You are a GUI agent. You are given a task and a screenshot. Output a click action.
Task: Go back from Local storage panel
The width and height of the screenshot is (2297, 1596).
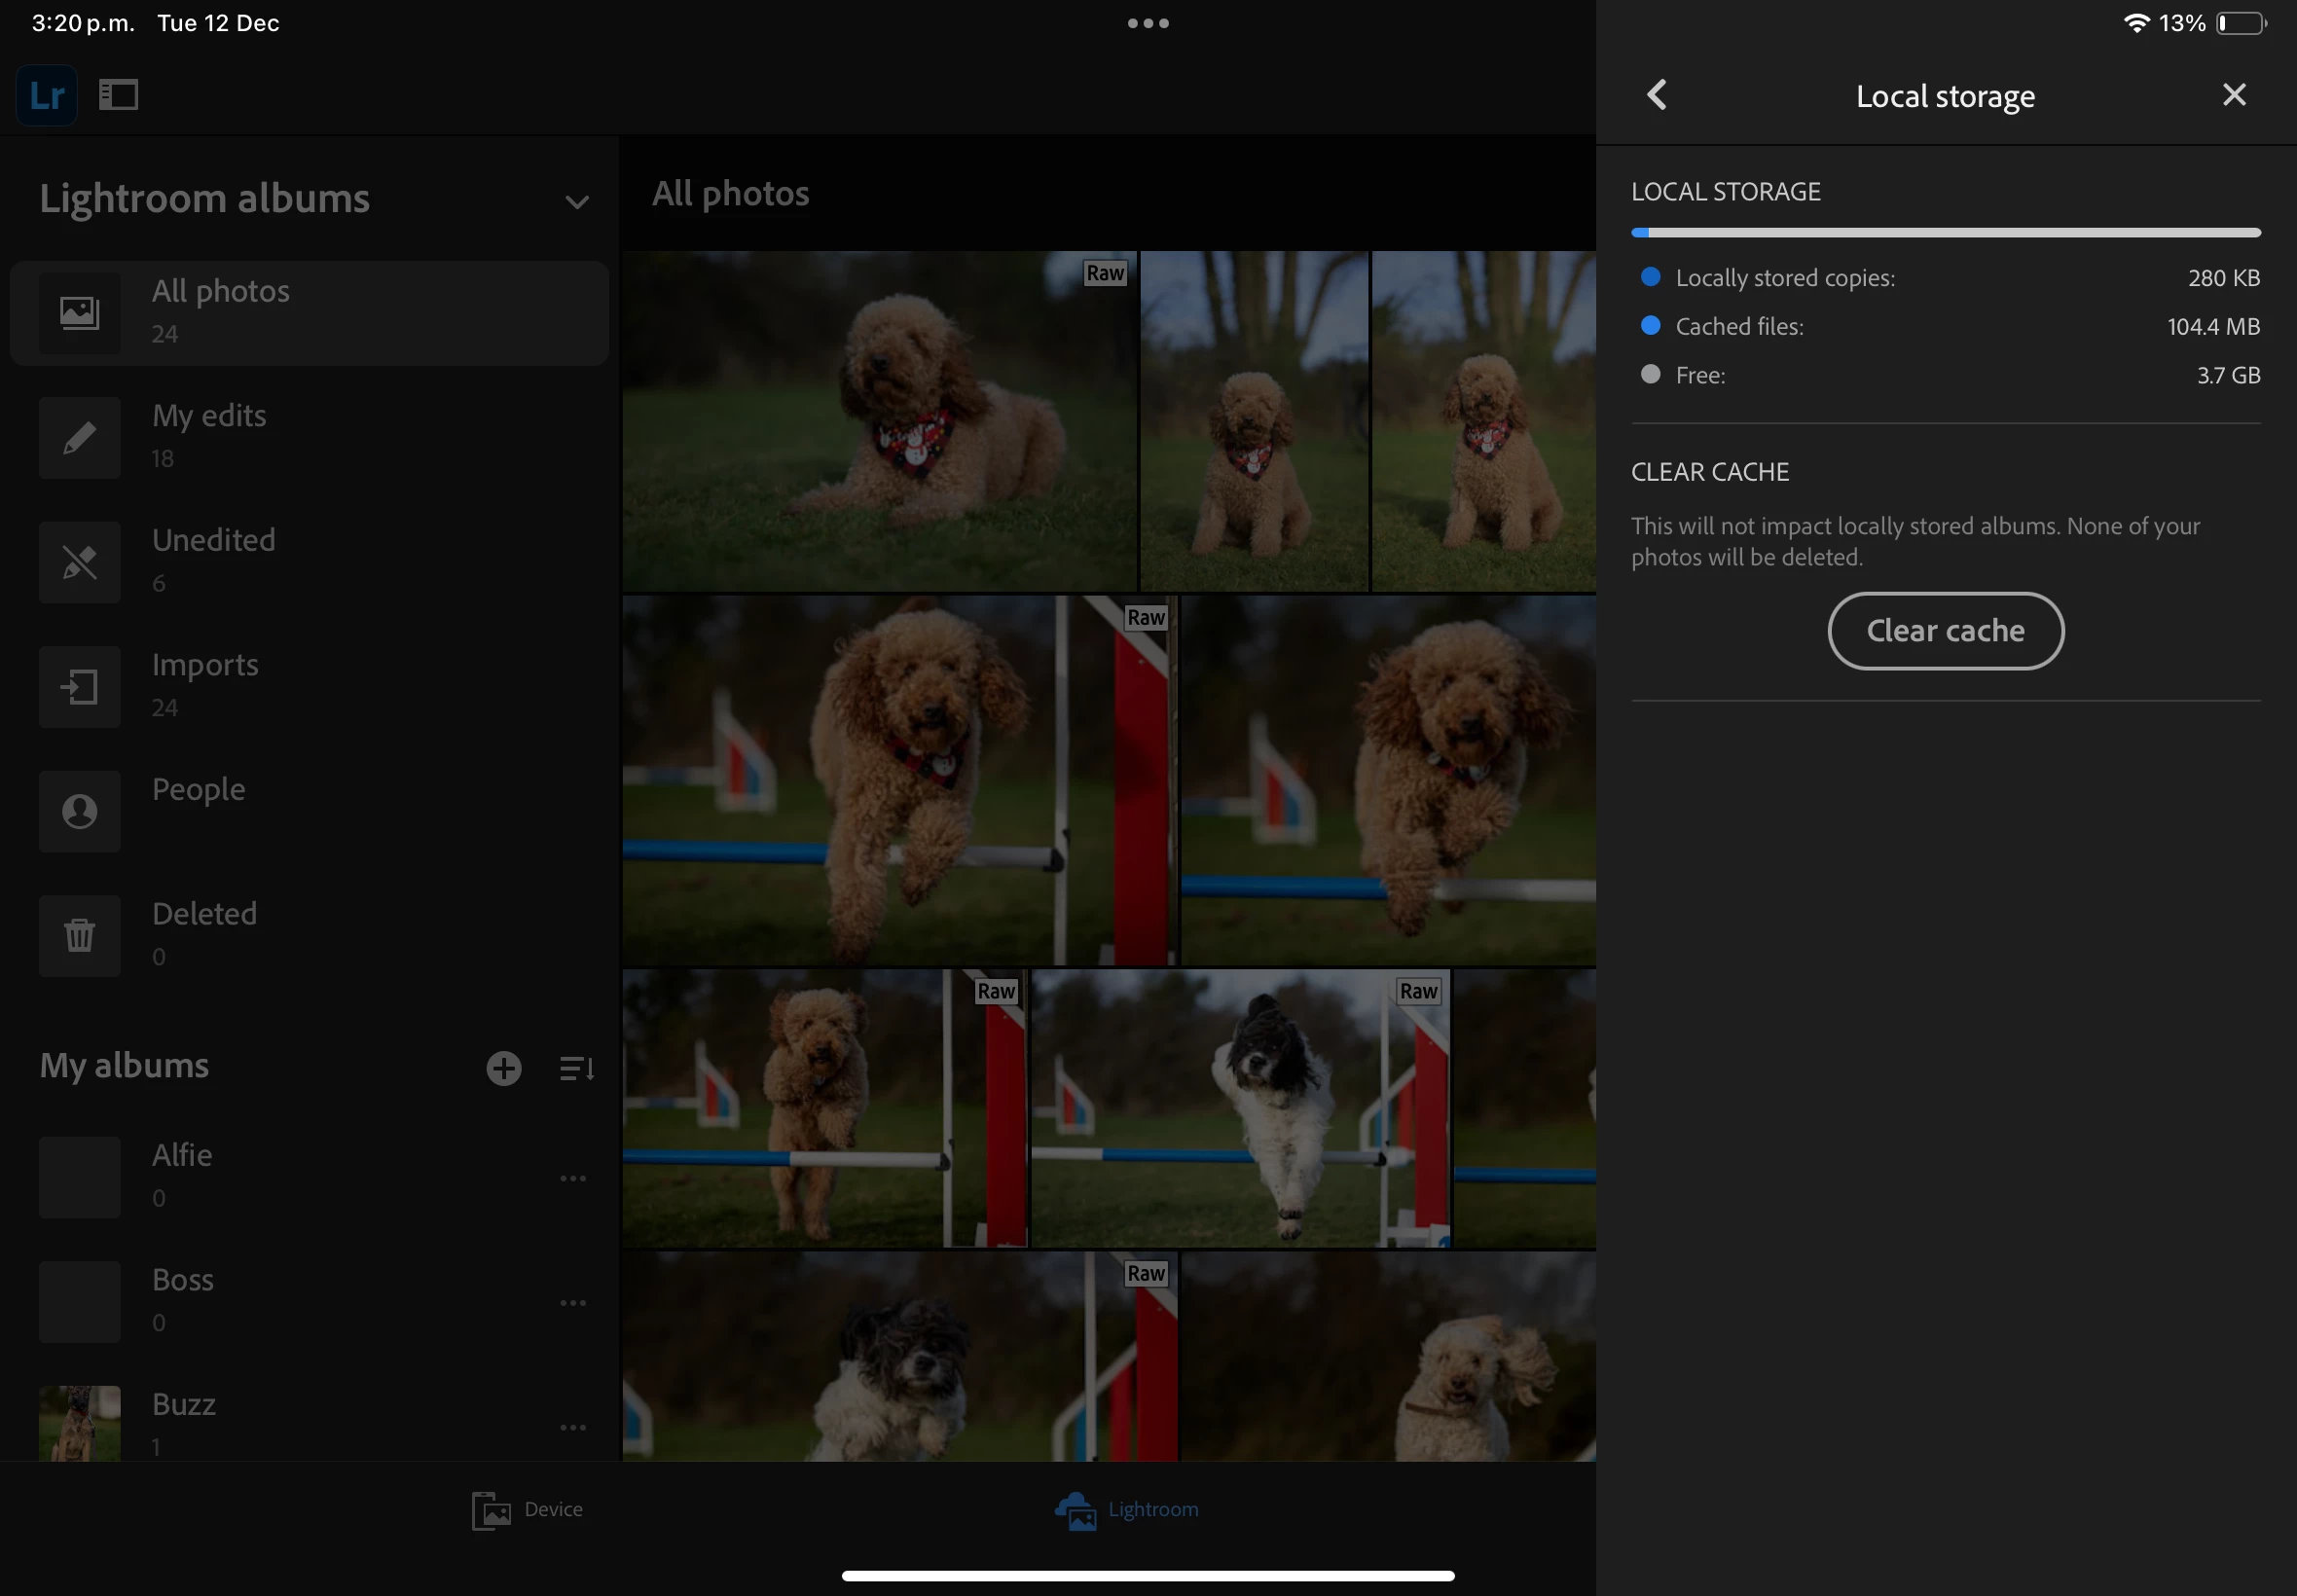point(1657,95)
